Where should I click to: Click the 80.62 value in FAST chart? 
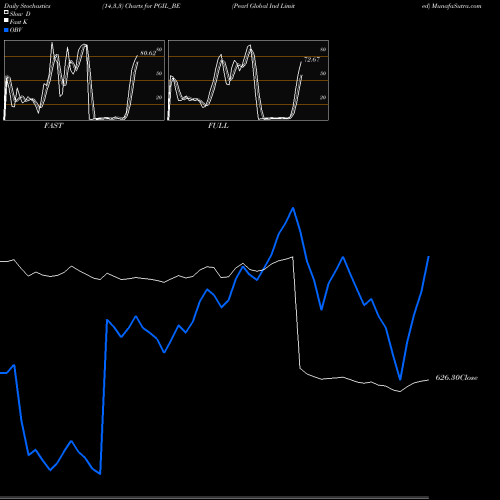(x=148, y=53)
